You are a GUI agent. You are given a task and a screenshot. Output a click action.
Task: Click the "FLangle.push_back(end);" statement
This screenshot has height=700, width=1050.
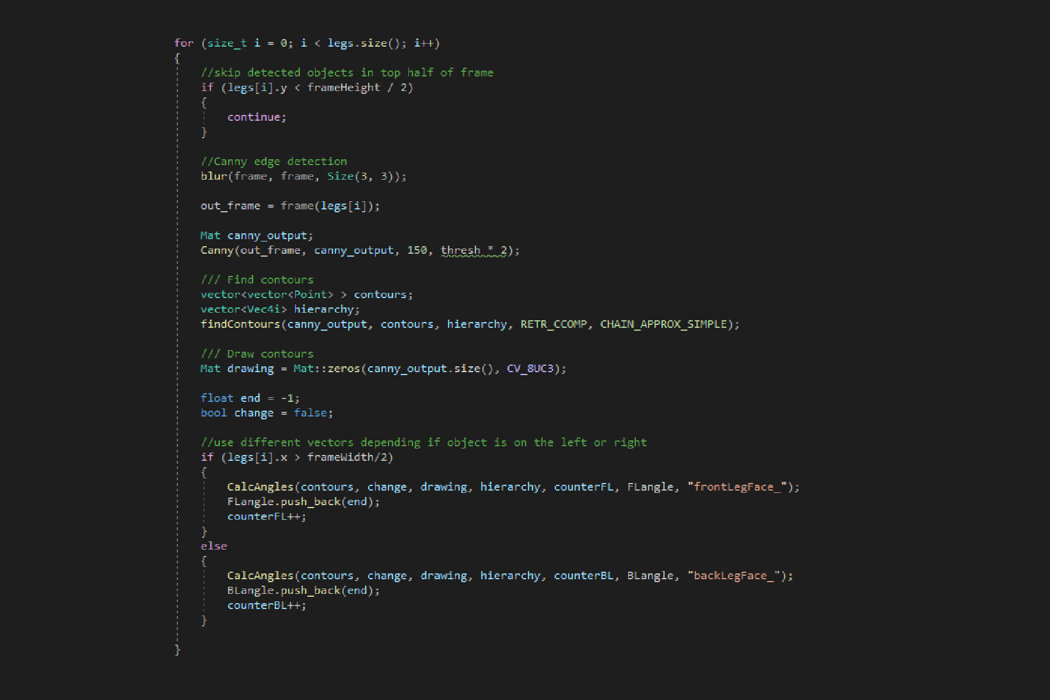303,502
